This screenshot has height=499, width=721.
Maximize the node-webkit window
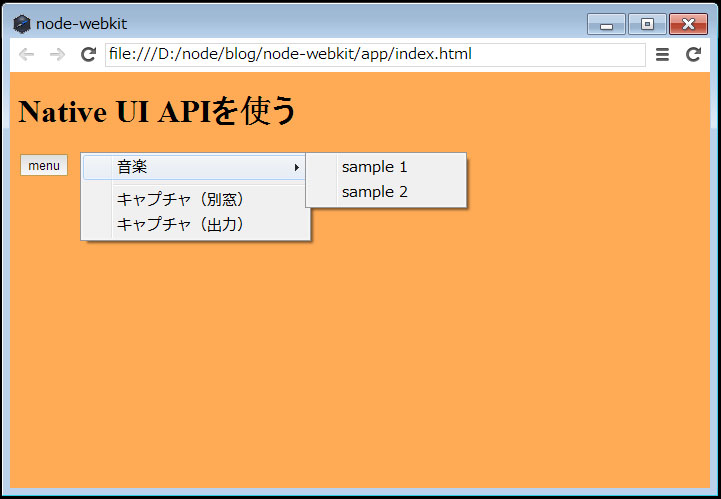click(x=647, y=25)
